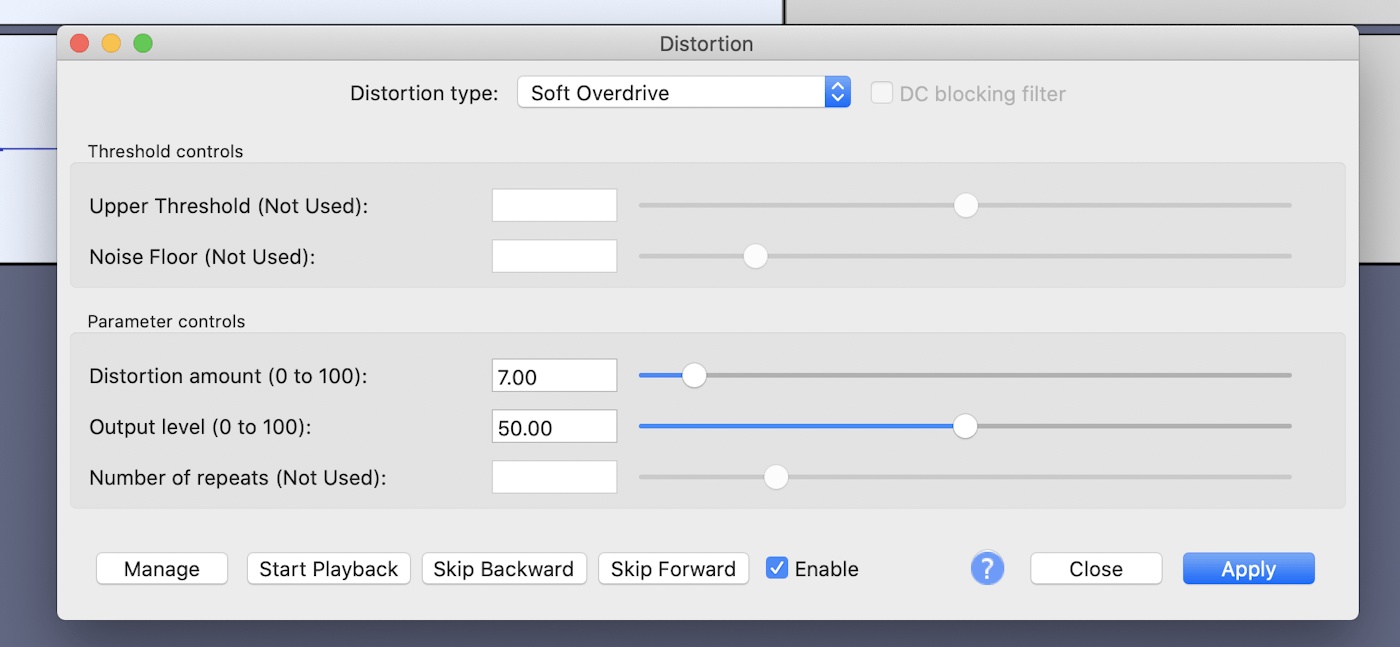Click the Distortion amount slider handle

[694, 376]
